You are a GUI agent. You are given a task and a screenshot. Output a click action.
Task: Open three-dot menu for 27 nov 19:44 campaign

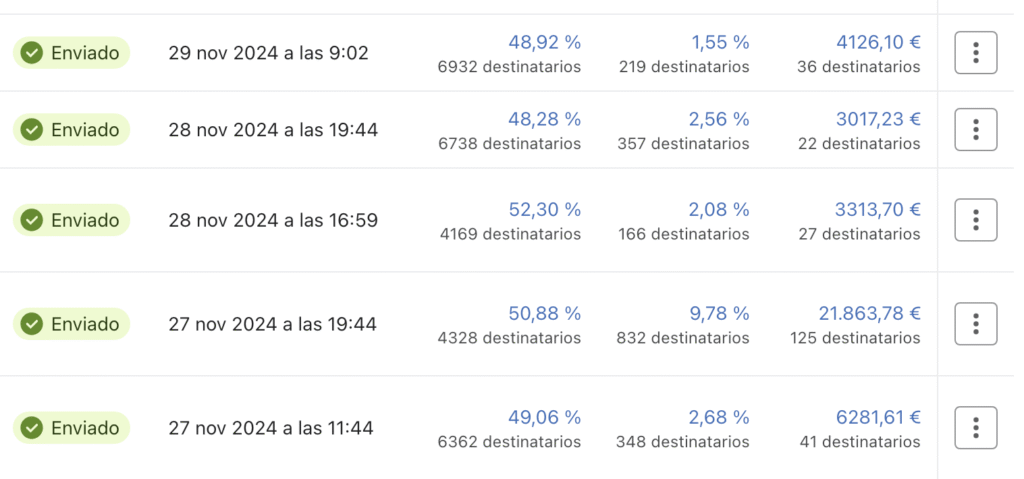coord(975,324)
